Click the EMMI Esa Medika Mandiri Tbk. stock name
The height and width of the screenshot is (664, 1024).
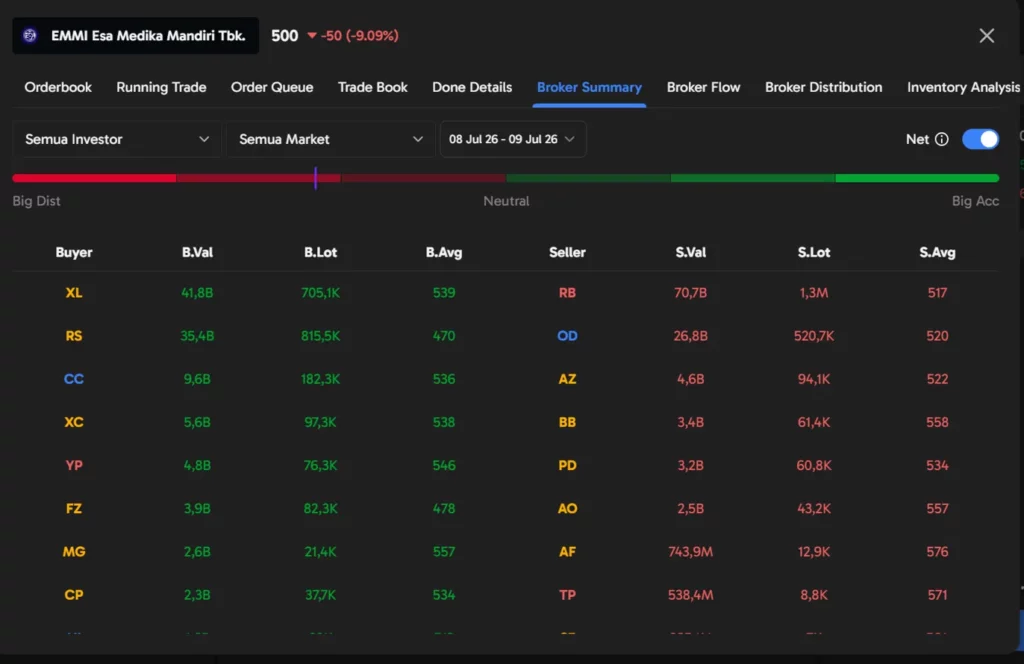148,36
